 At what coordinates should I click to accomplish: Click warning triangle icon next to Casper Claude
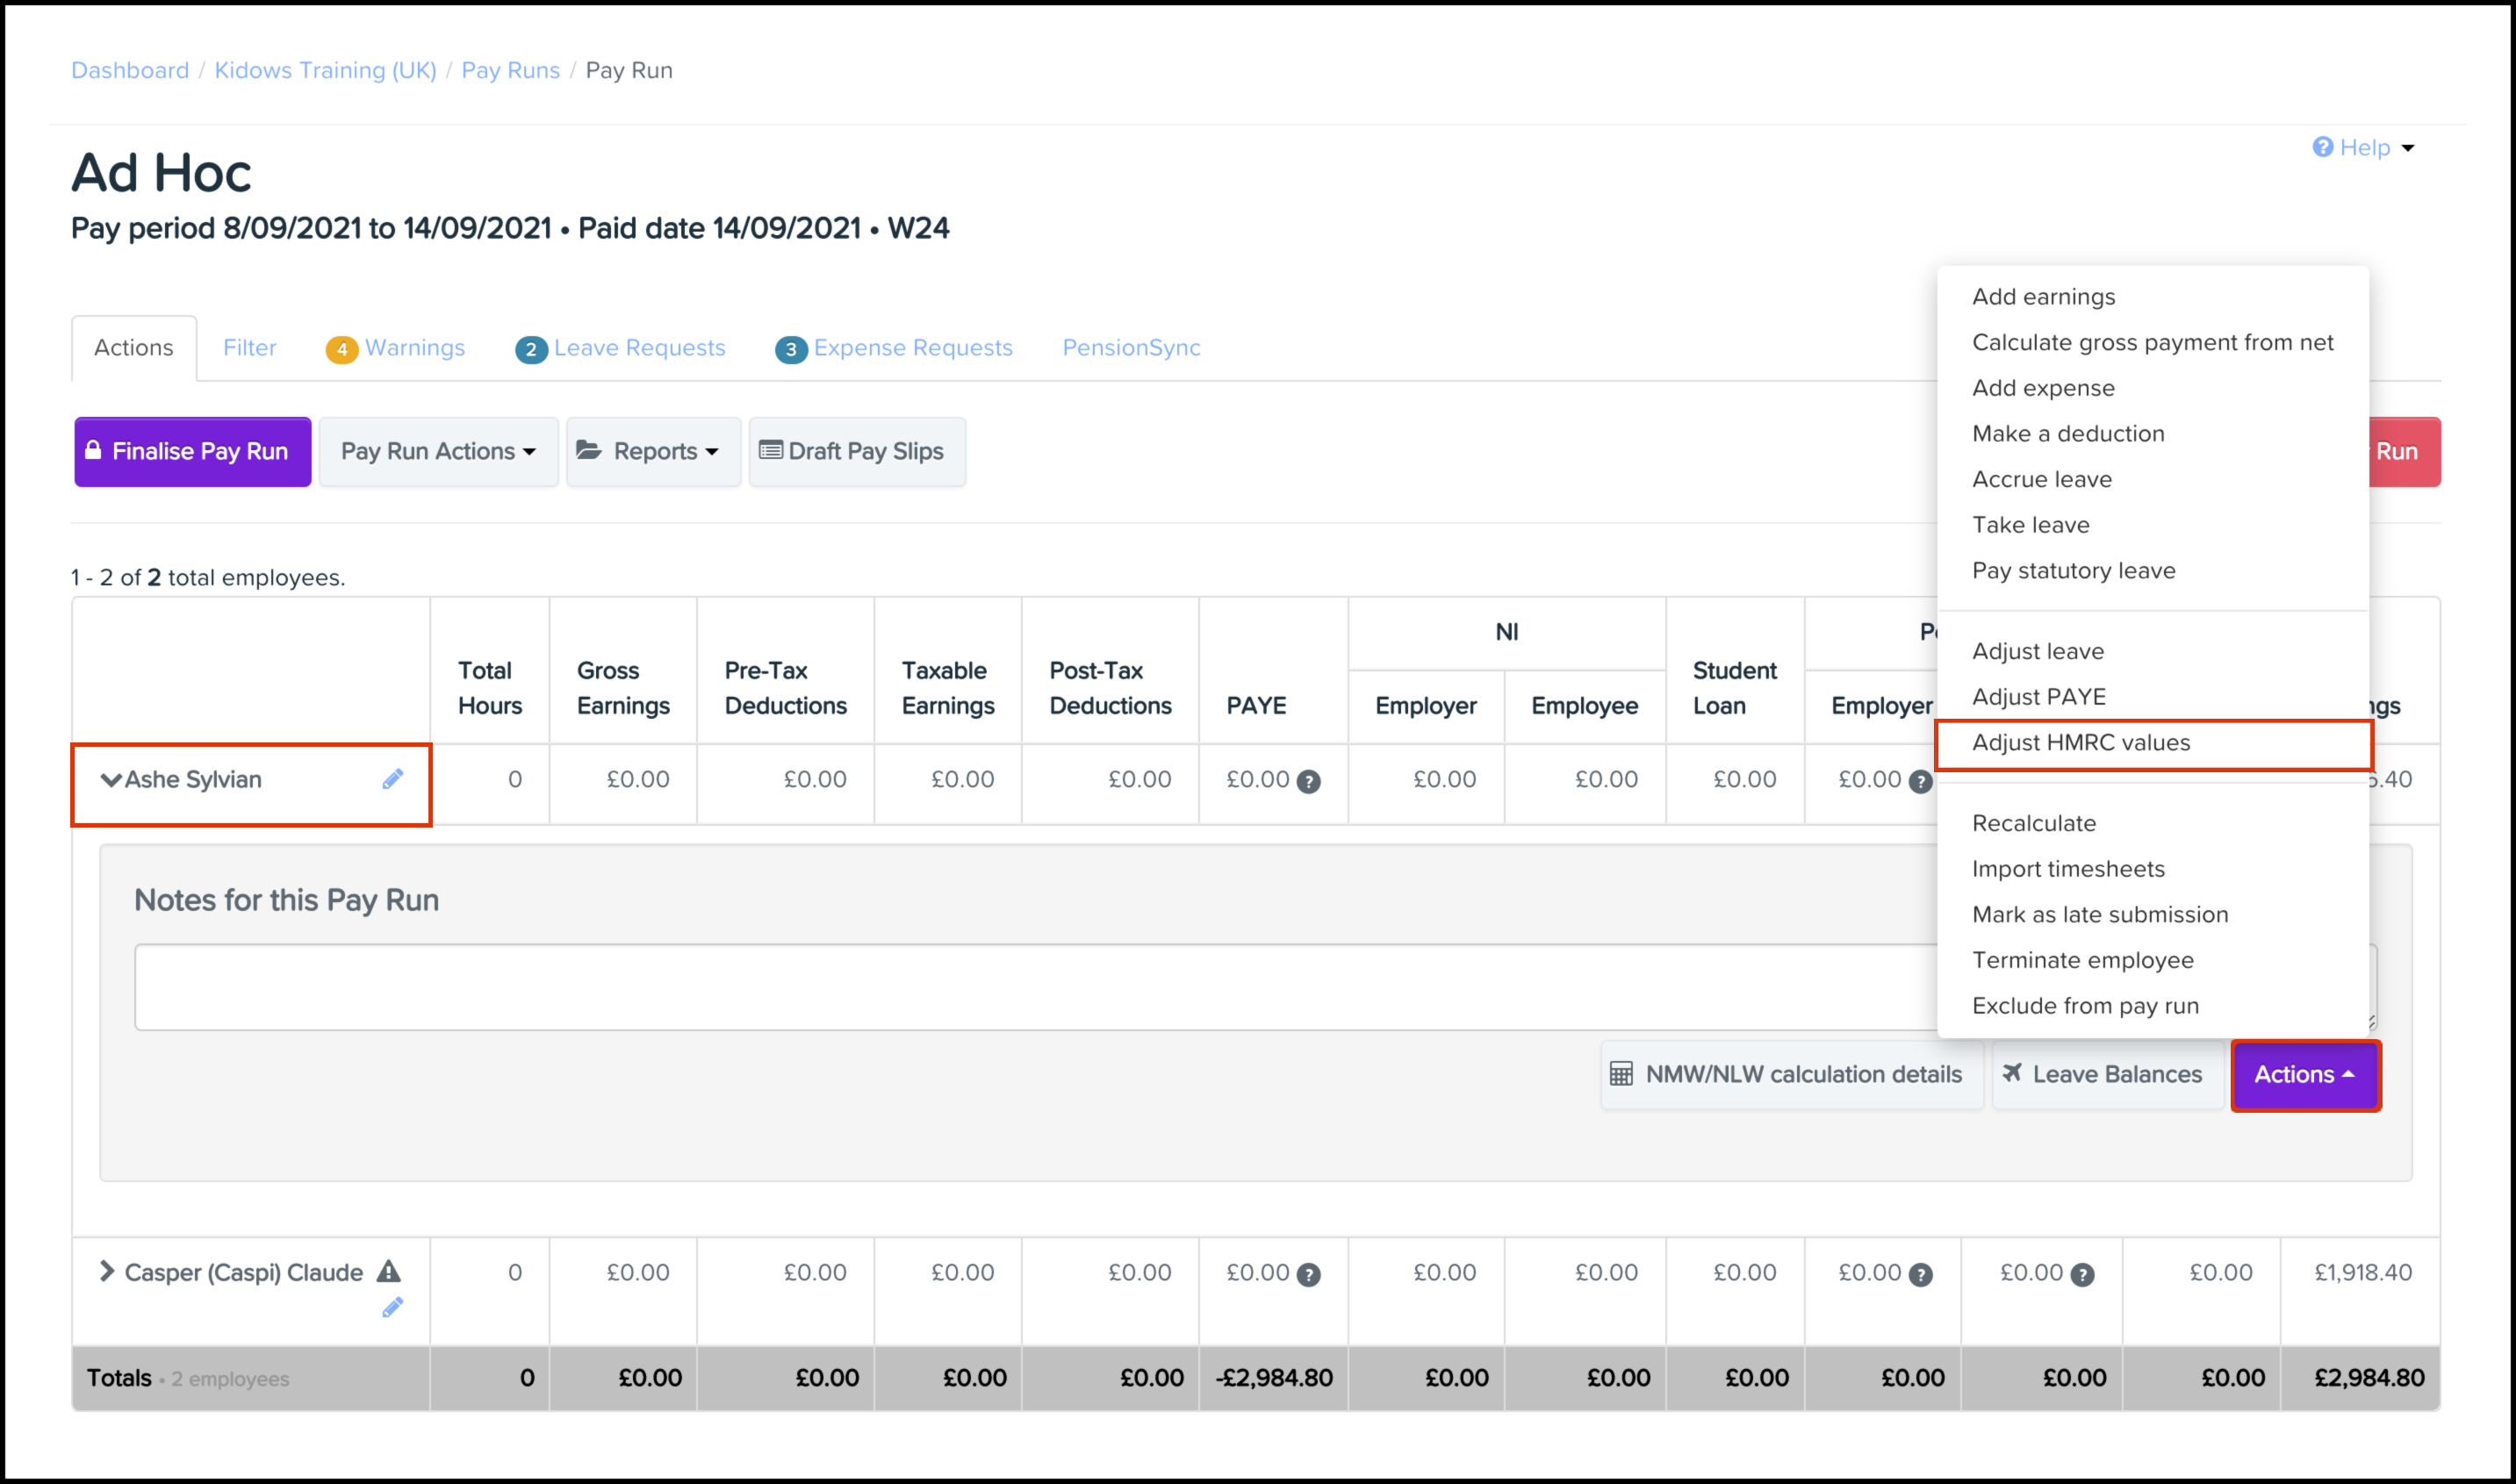click(389, 1272)
